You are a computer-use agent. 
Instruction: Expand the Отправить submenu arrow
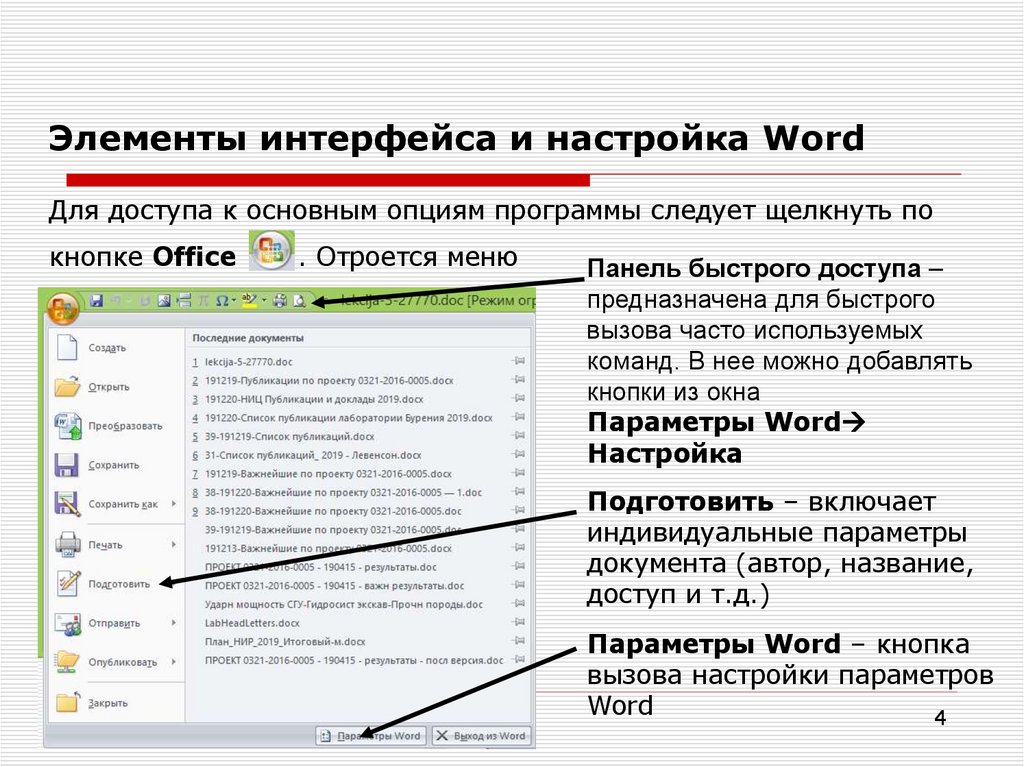pos(174,623)
